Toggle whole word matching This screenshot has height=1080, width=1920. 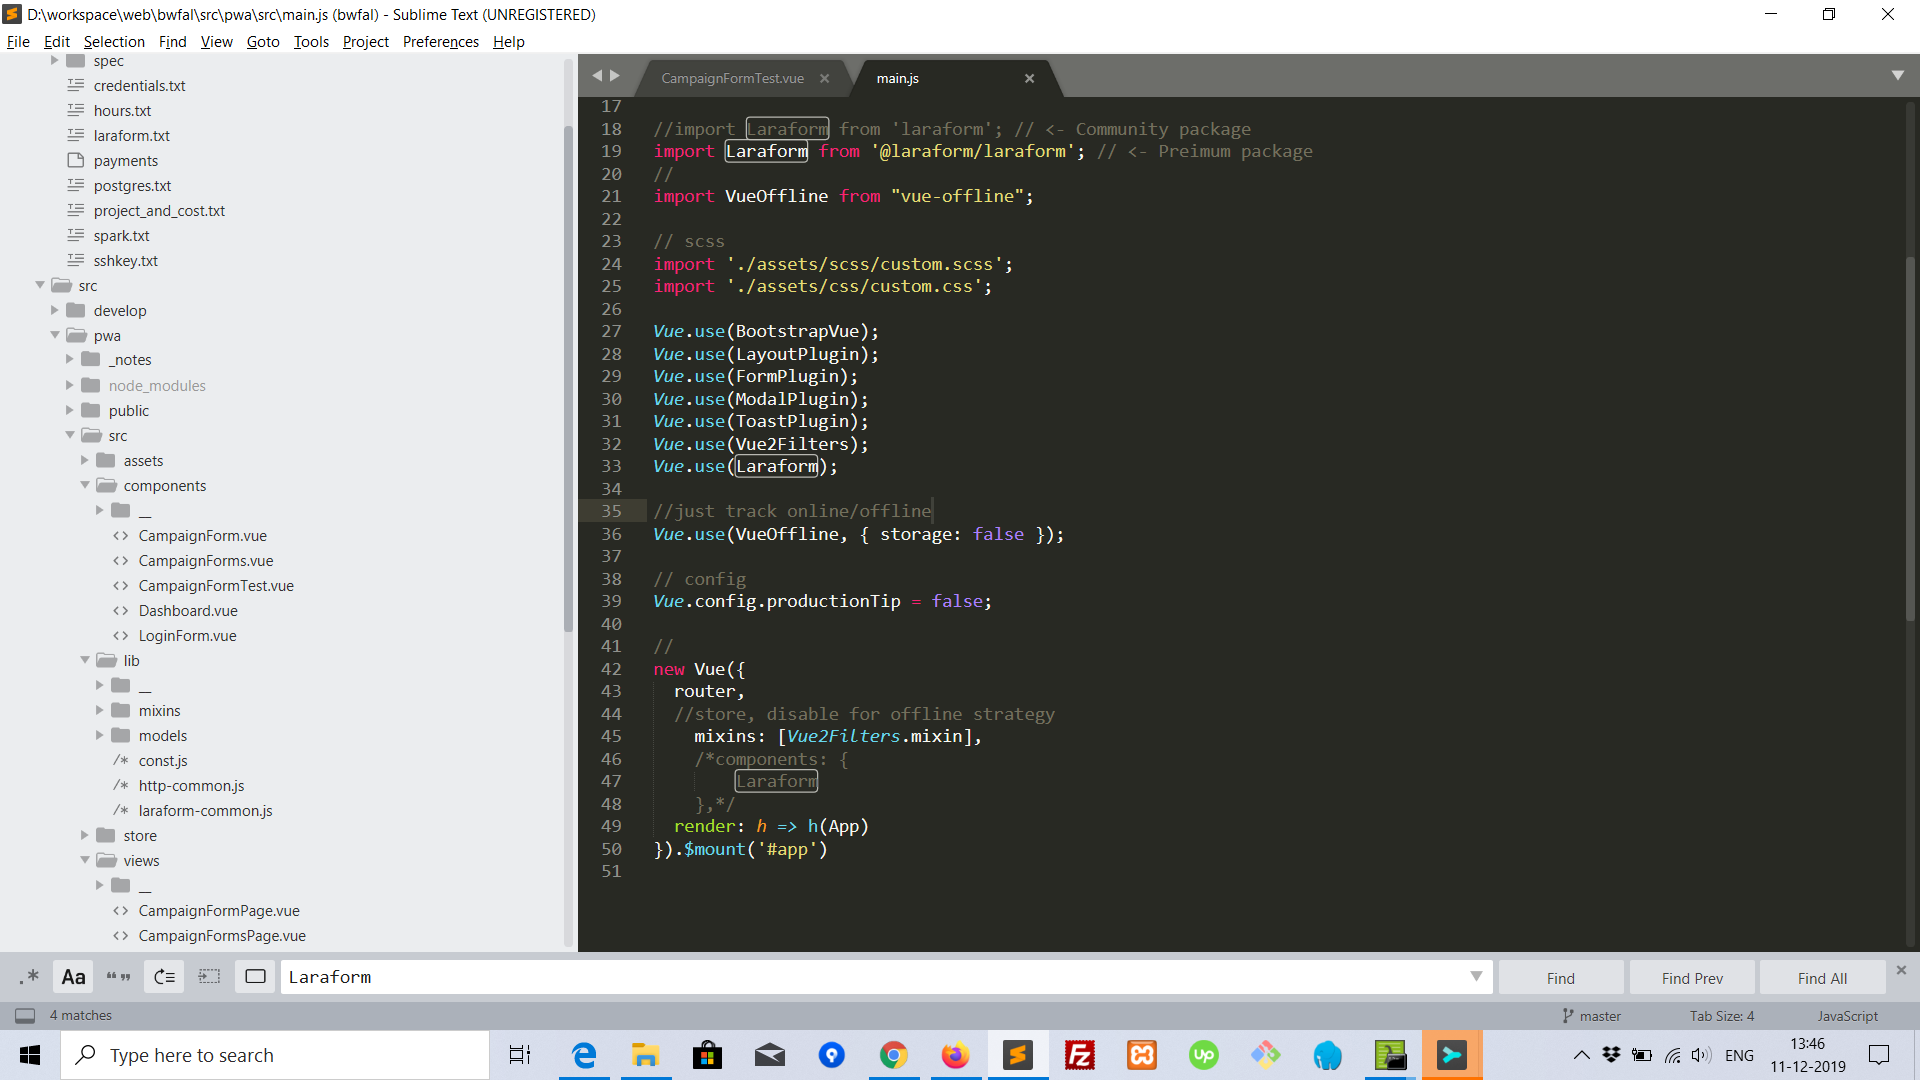[118, 977]
